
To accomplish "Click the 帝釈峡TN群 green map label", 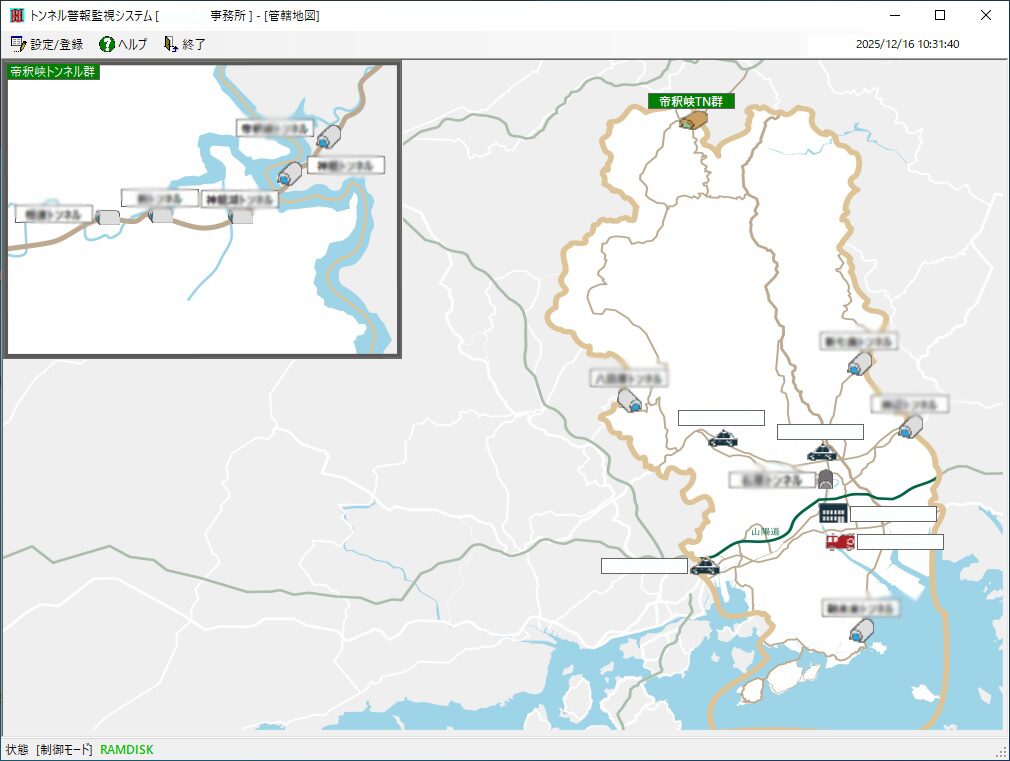I will coord(691,101).
